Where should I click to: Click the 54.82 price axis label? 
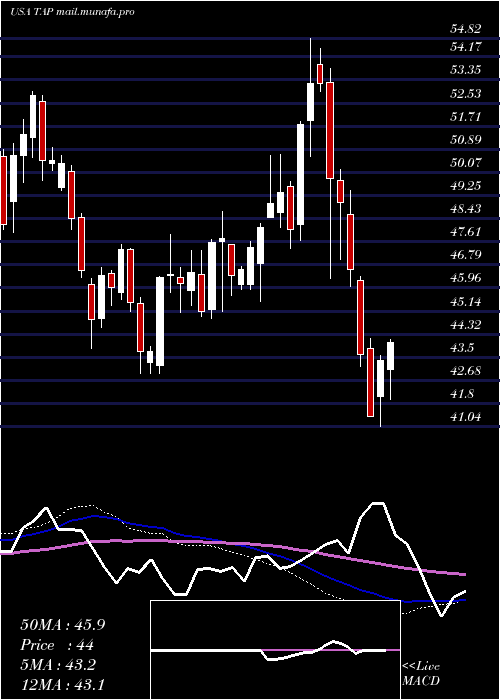coord(466,29)
